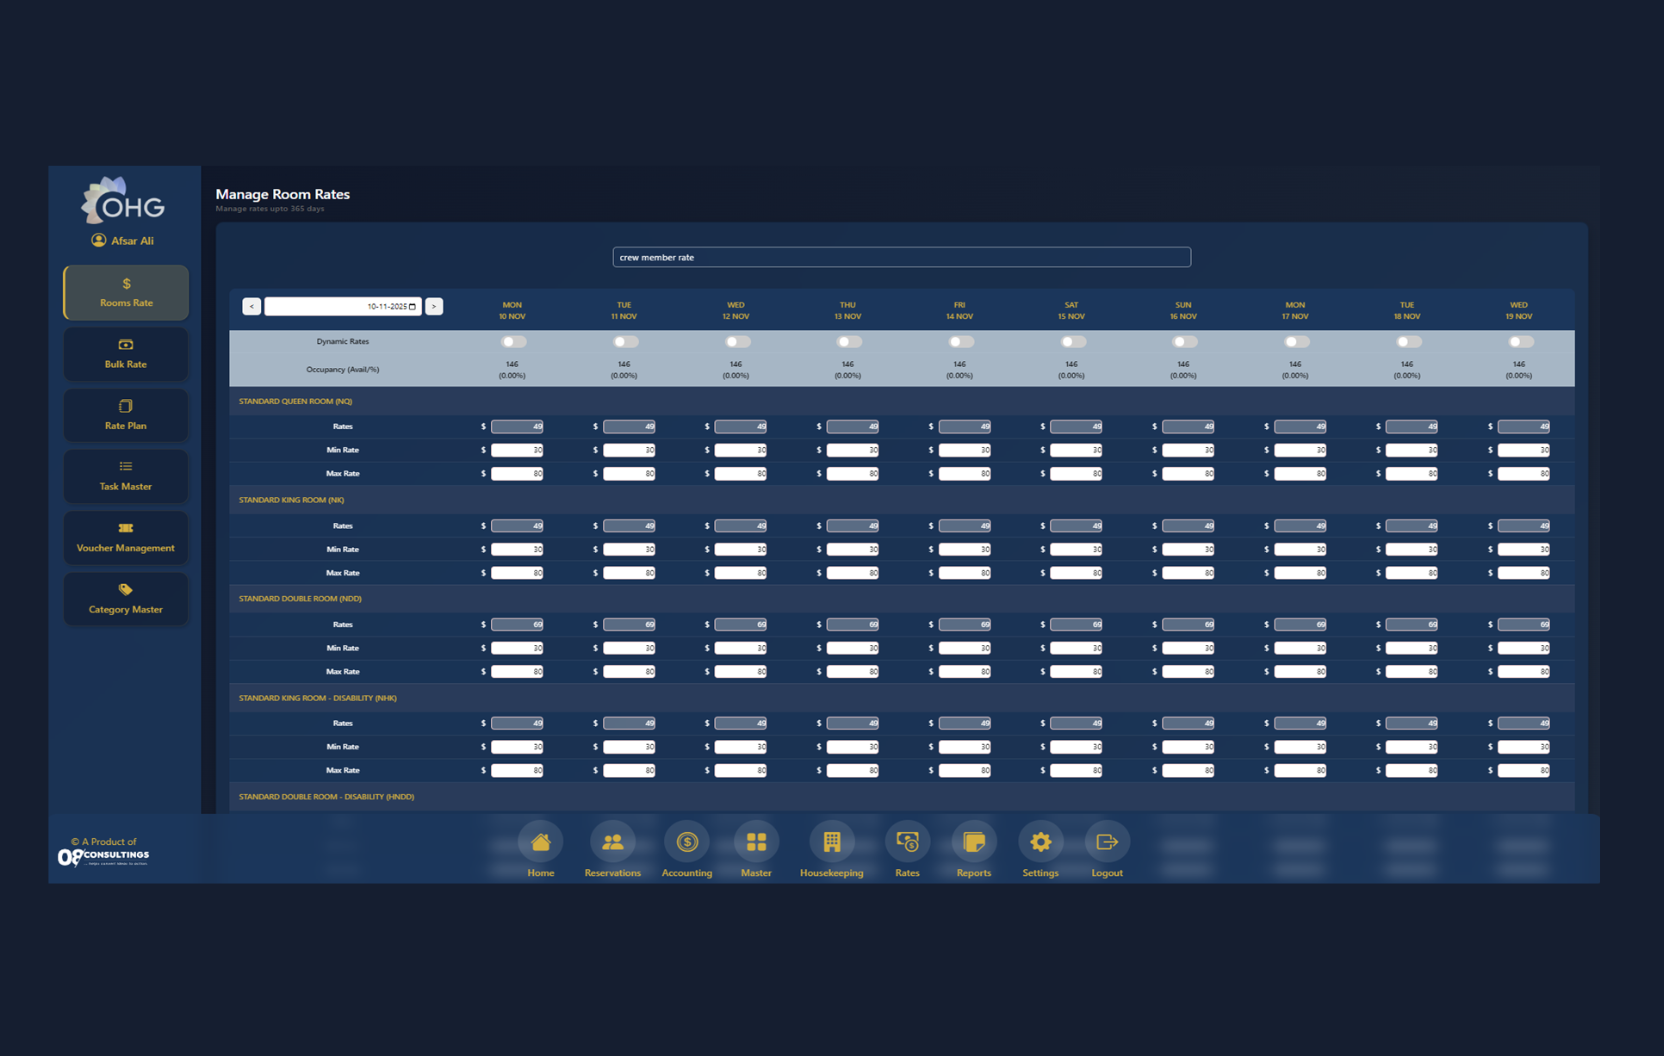Click Standard King Max Rate for Tue 11 Nov
This screenshot has height=1056, width=1664.
tap(629, 573)
